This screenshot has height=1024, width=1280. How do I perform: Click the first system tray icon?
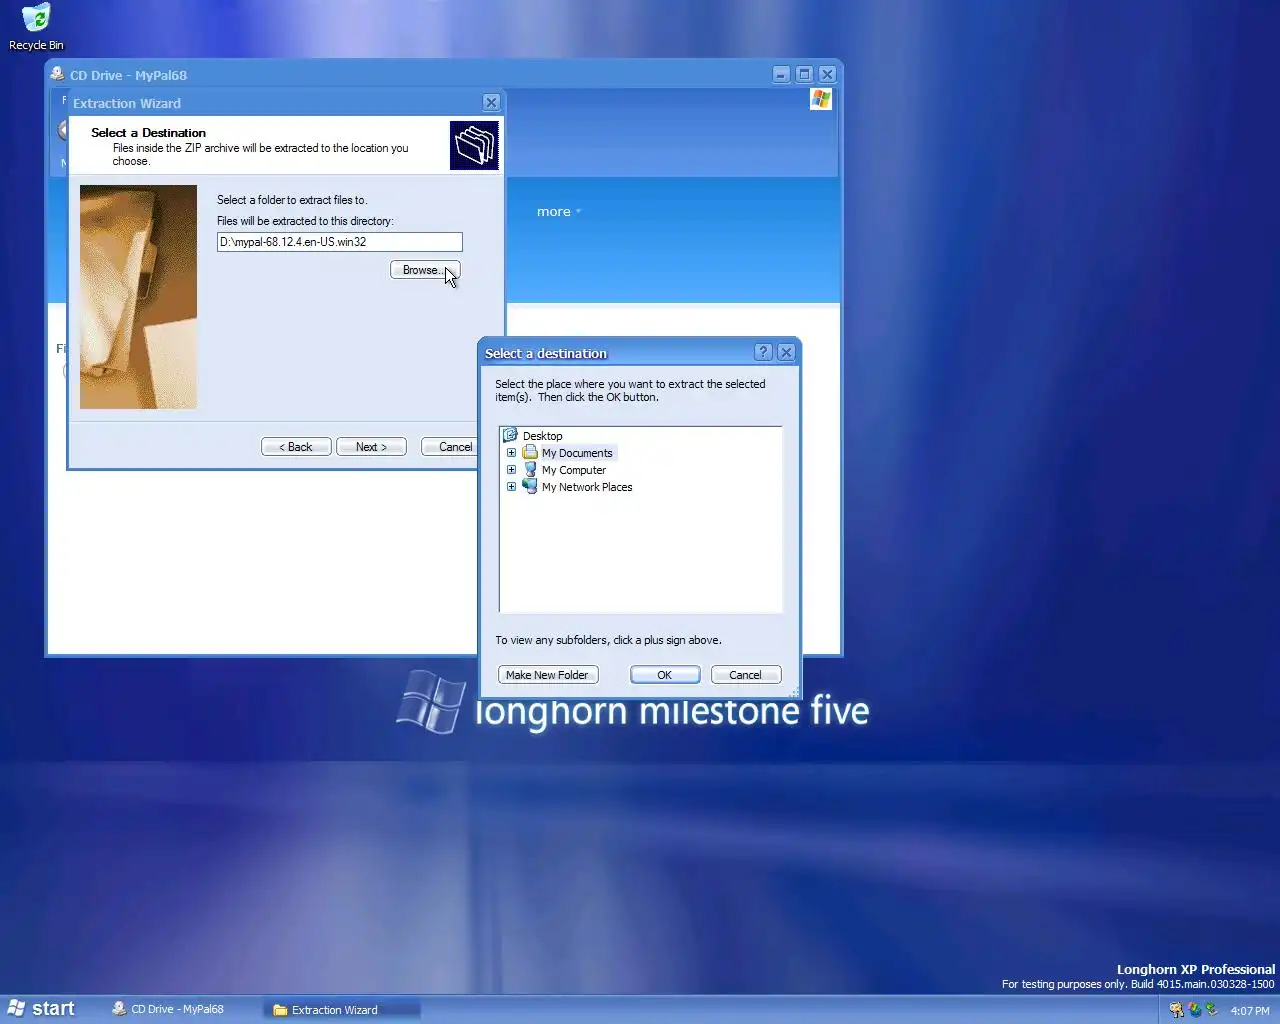[1176, 1010]
